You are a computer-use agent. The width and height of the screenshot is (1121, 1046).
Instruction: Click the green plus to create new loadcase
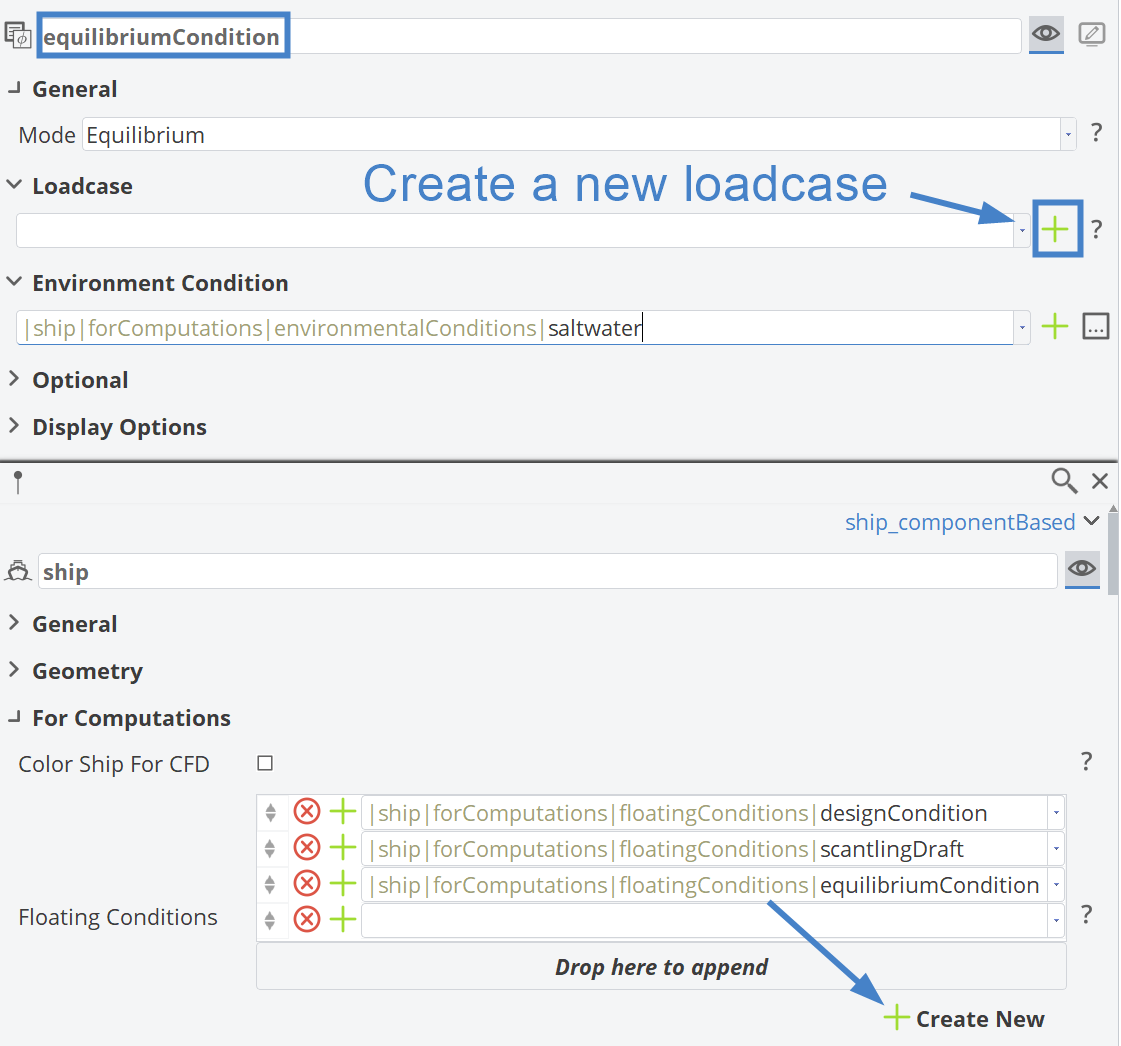tap(1056, 230)
